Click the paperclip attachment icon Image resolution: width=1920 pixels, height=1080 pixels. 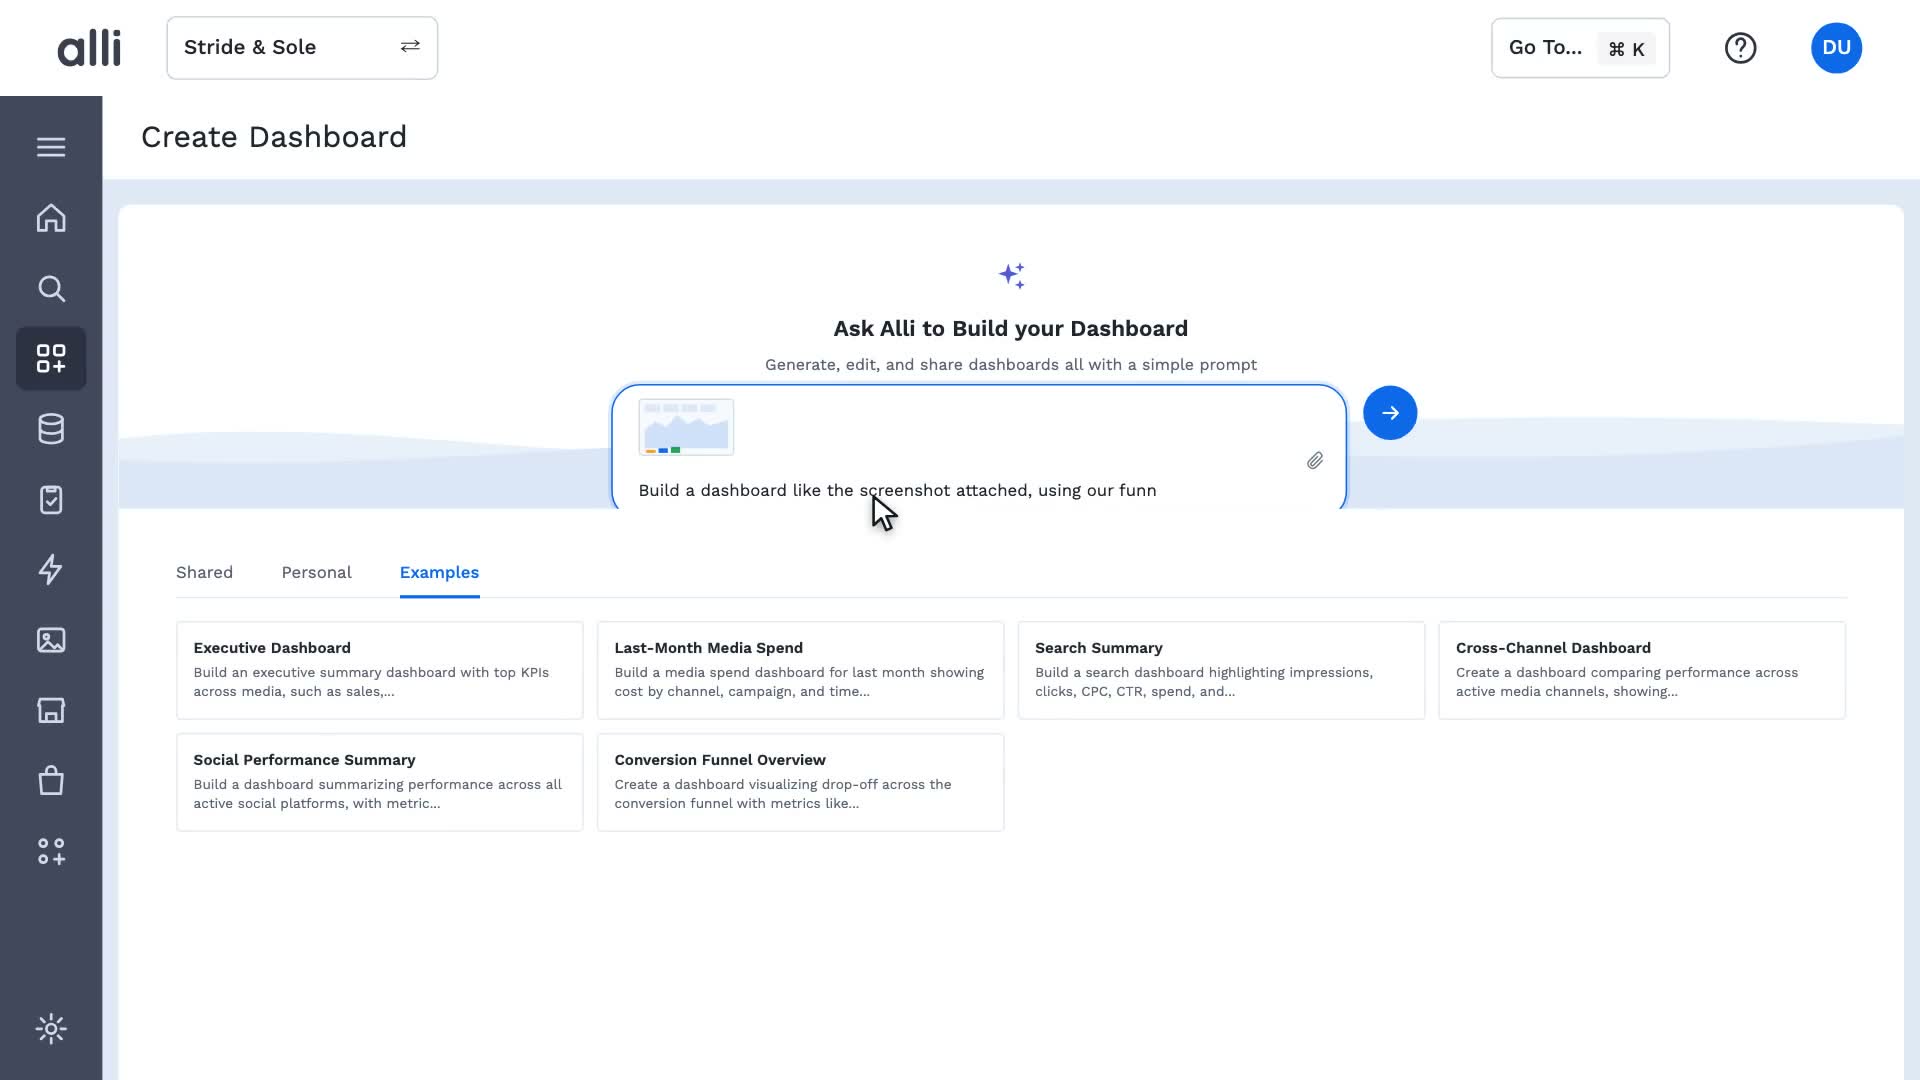1315,461
